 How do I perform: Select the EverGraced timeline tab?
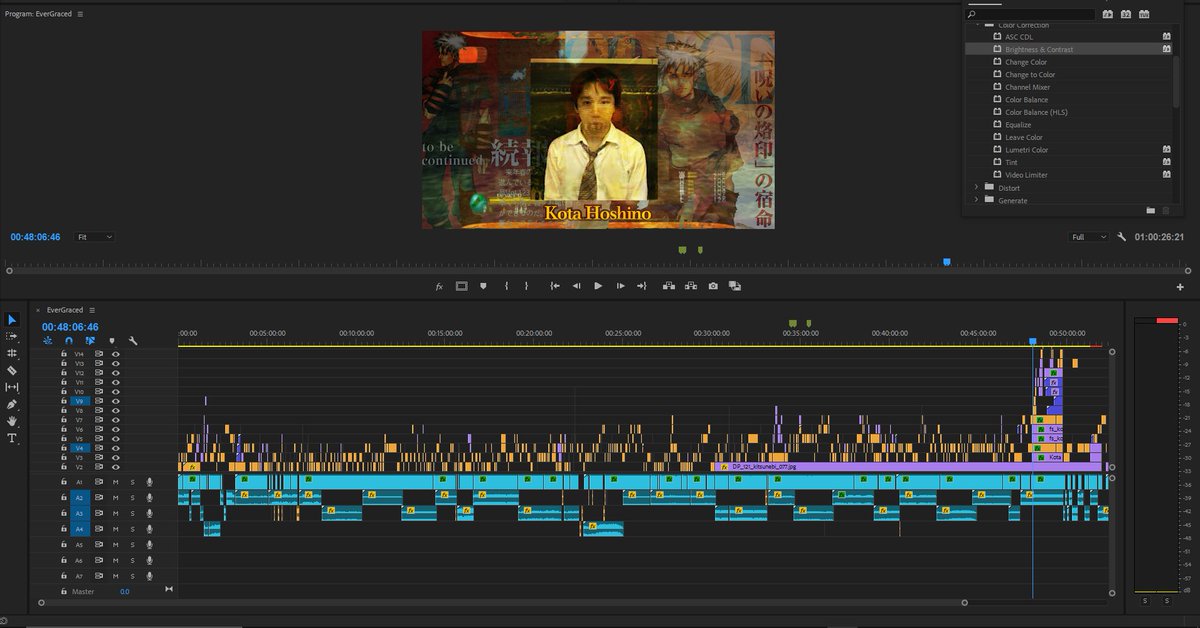[64, 310]
